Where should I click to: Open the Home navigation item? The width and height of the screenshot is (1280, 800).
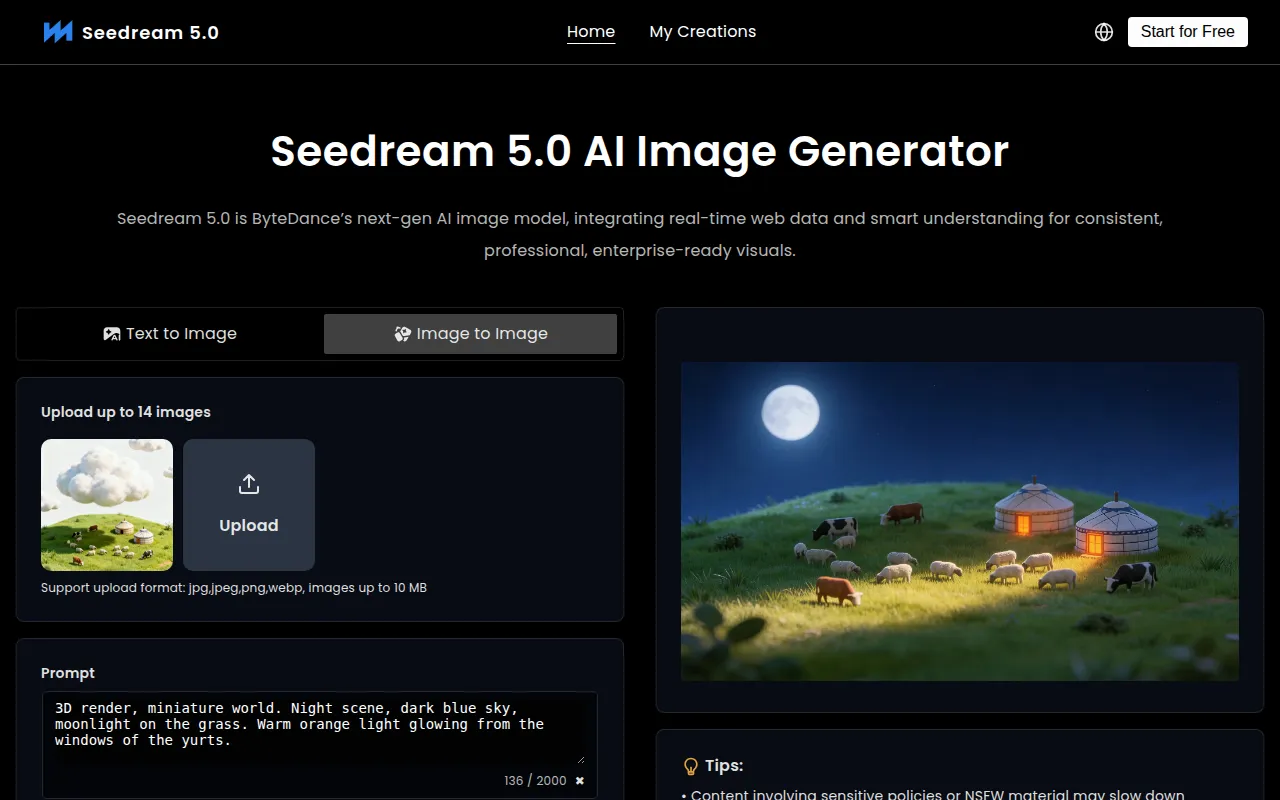point(591,31)
